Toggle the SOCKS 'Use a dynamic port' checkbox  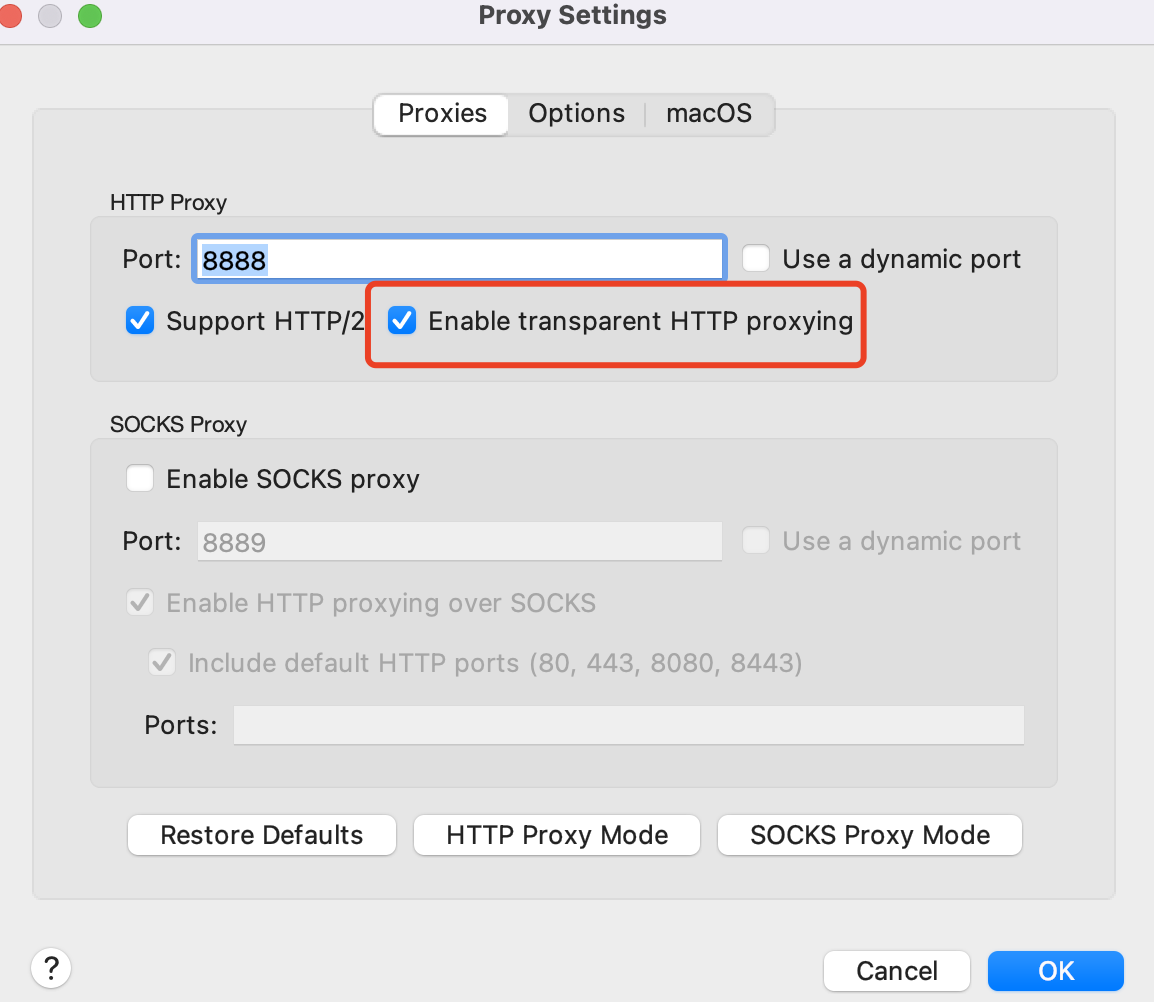tap(756, 541)
